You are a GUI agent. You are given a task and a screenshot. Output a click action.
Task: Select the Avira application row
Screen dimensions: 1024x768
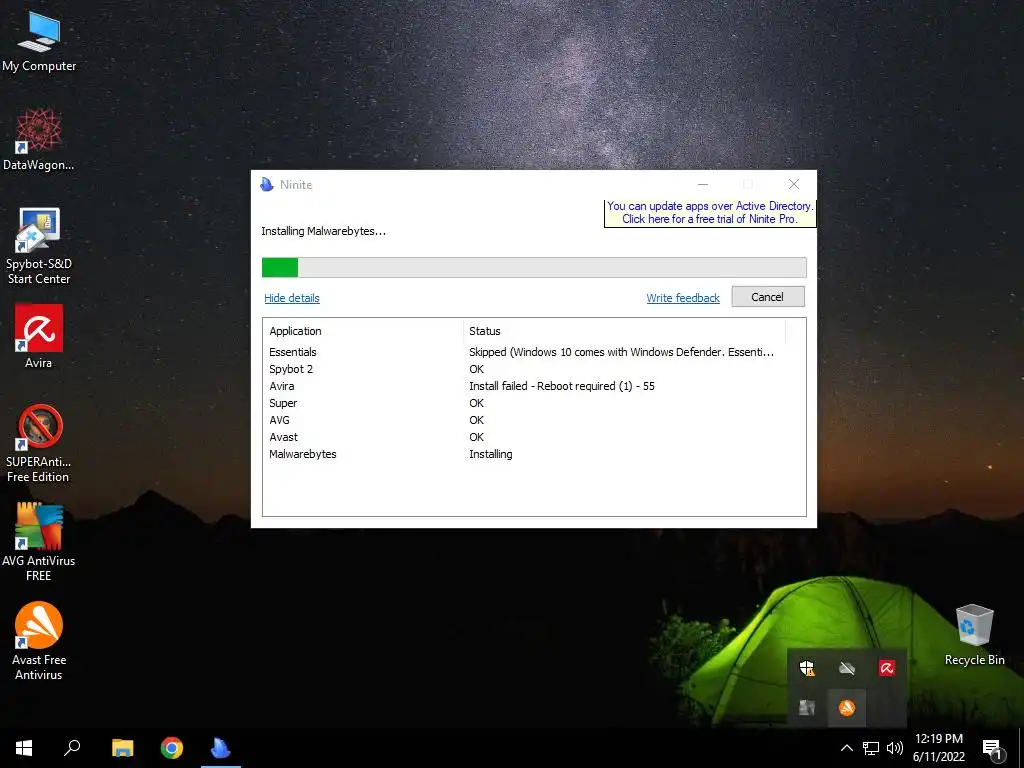click(x=534, y=386)
